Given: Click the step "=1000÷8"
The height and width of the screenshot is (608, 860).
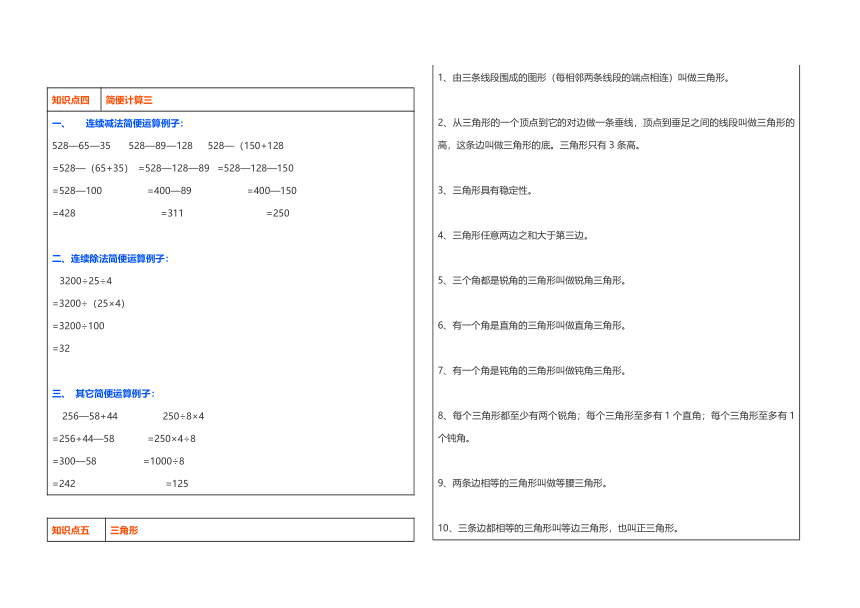Looking at the screenshot, I should click(164, 461).
